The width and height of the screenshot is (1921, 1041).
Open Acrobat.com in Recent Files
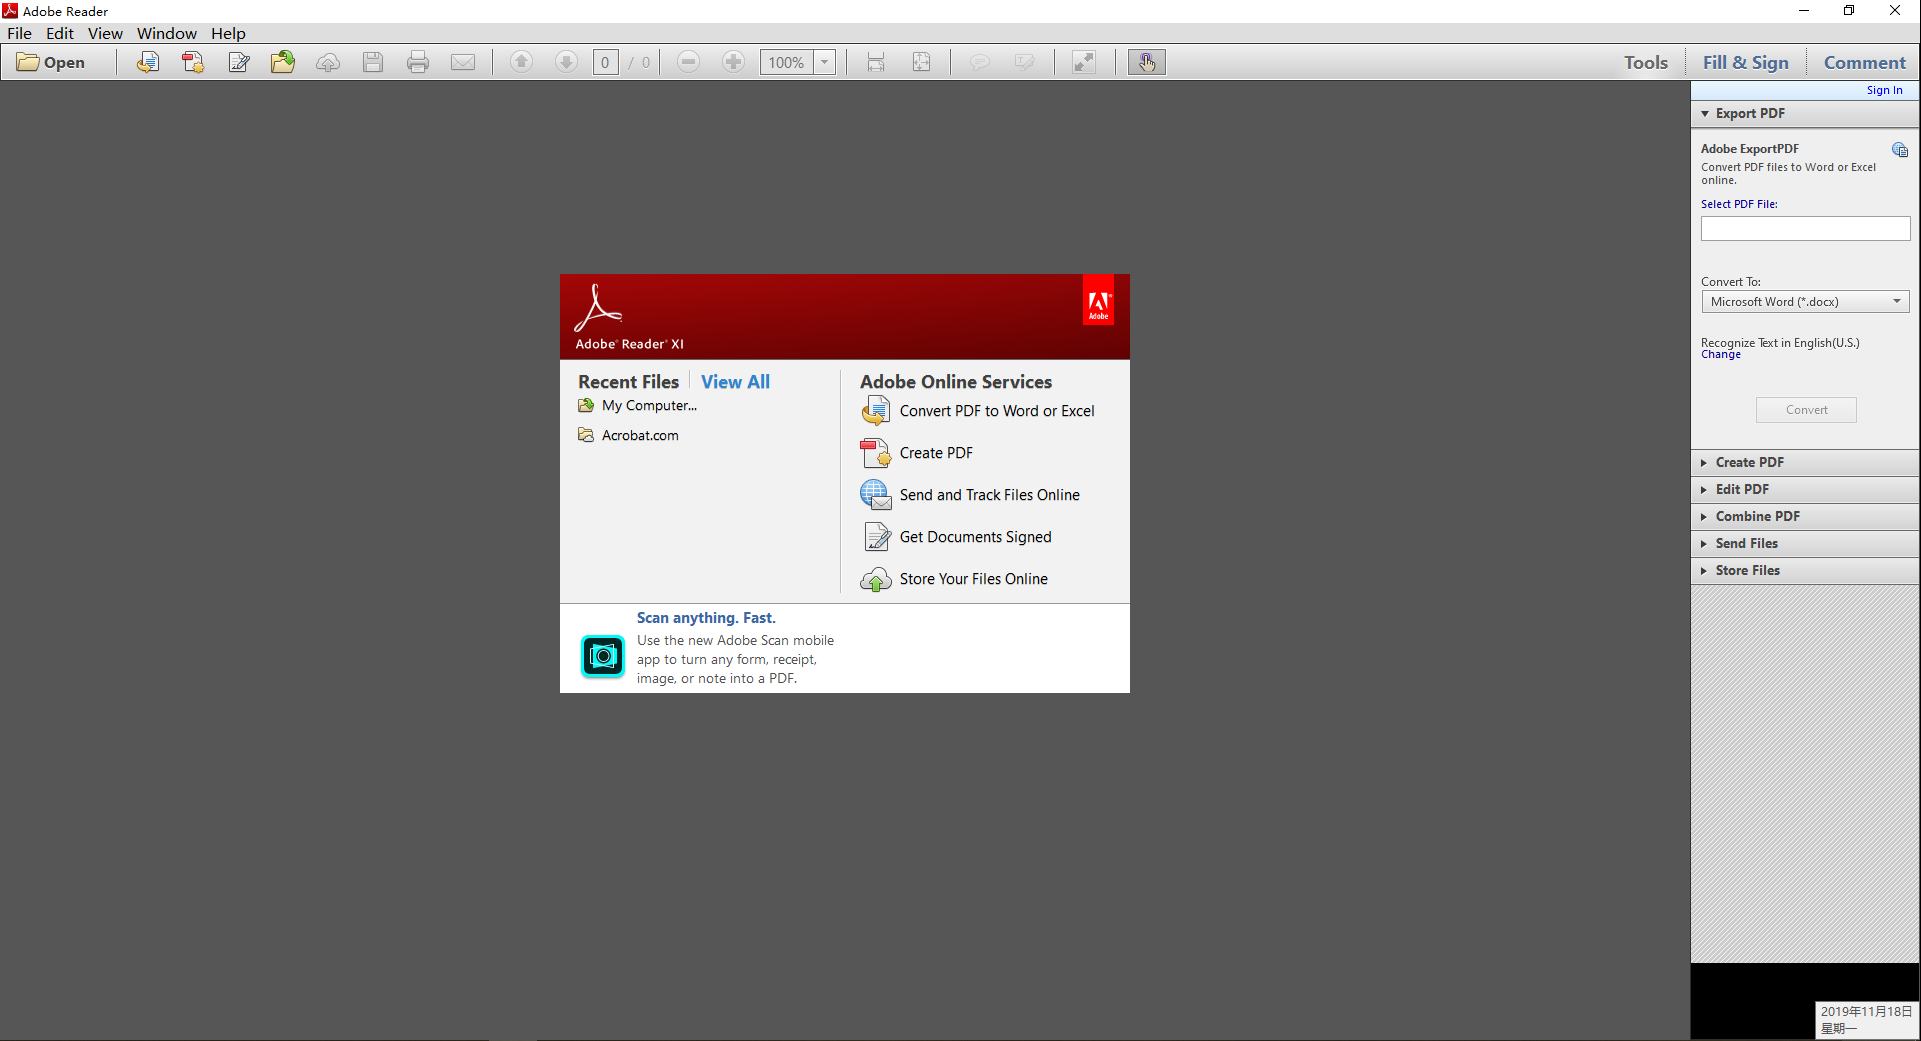628,435
